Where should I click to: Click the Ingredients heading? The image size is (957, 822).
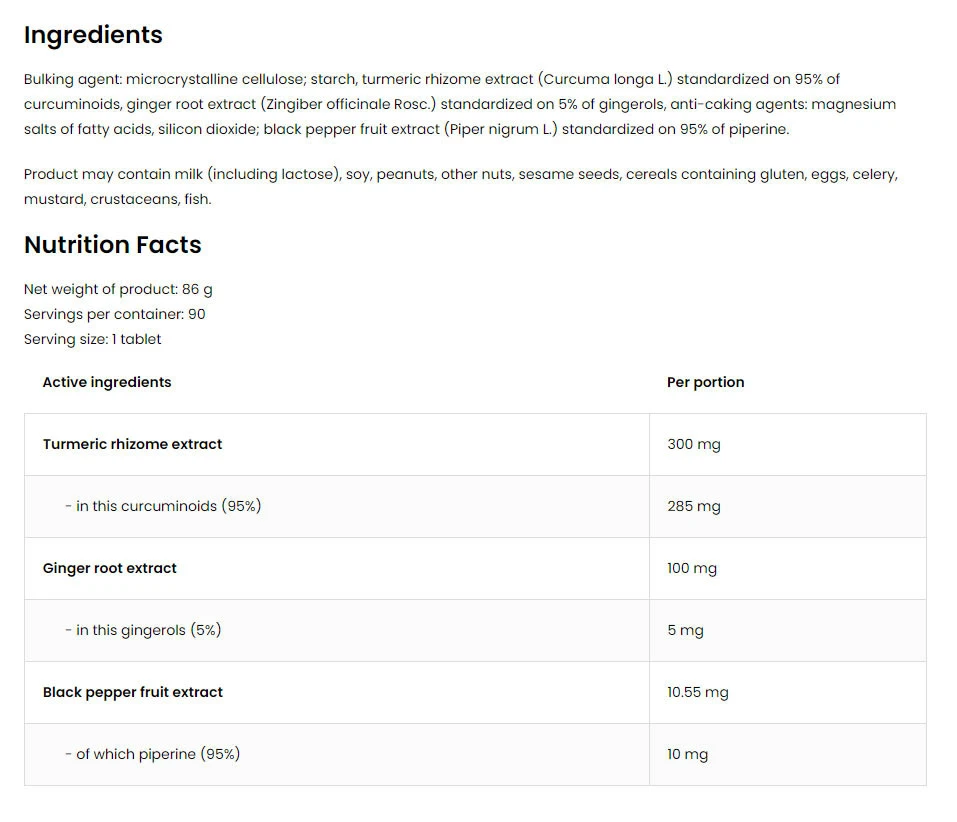point(93,35)
